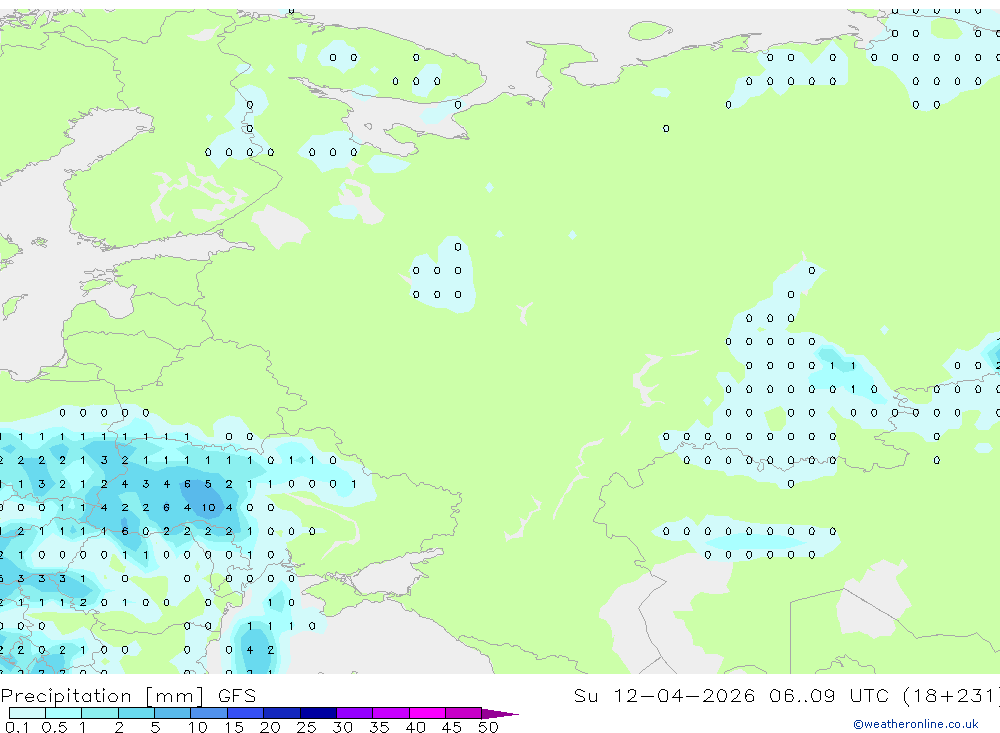Viewport: 1000px width, 733px height.
Task: Click the purple arrow tip above 50 mm
Action: [x=500, y=713]
